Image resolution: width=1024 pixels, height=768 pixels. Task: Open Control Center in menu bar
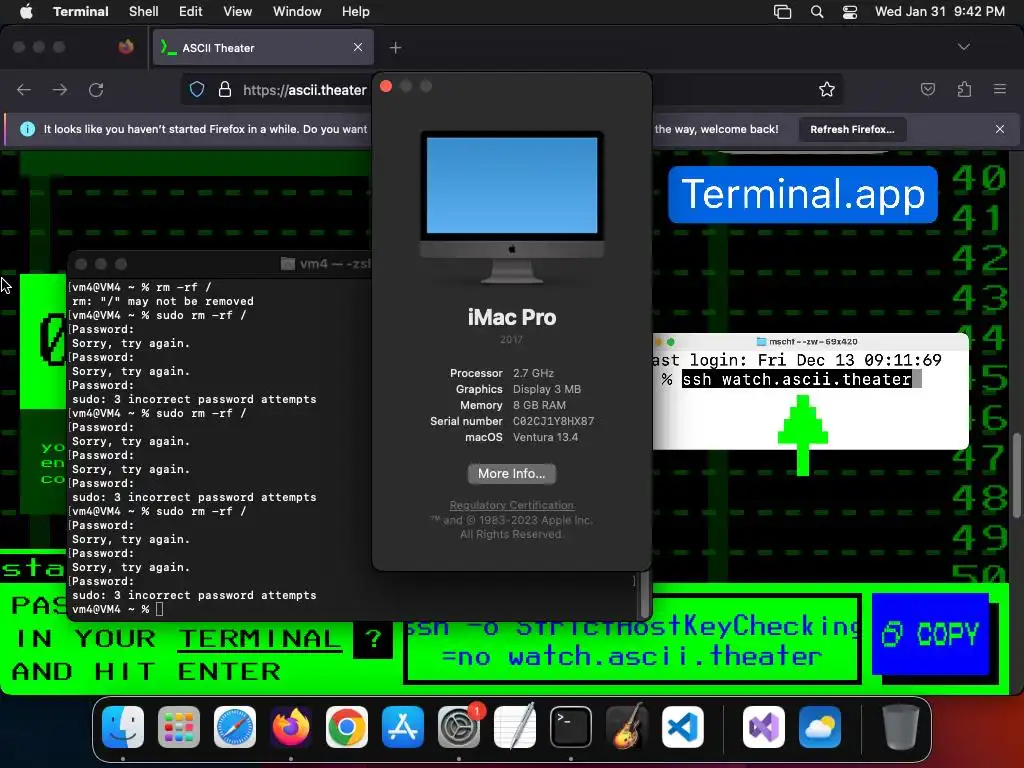[850, 12]
